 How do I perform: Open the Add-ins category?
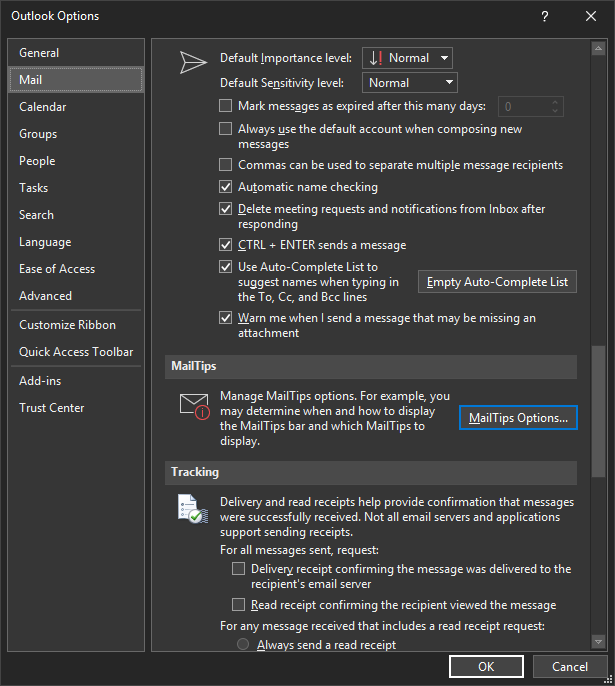(x=76, y=381)
